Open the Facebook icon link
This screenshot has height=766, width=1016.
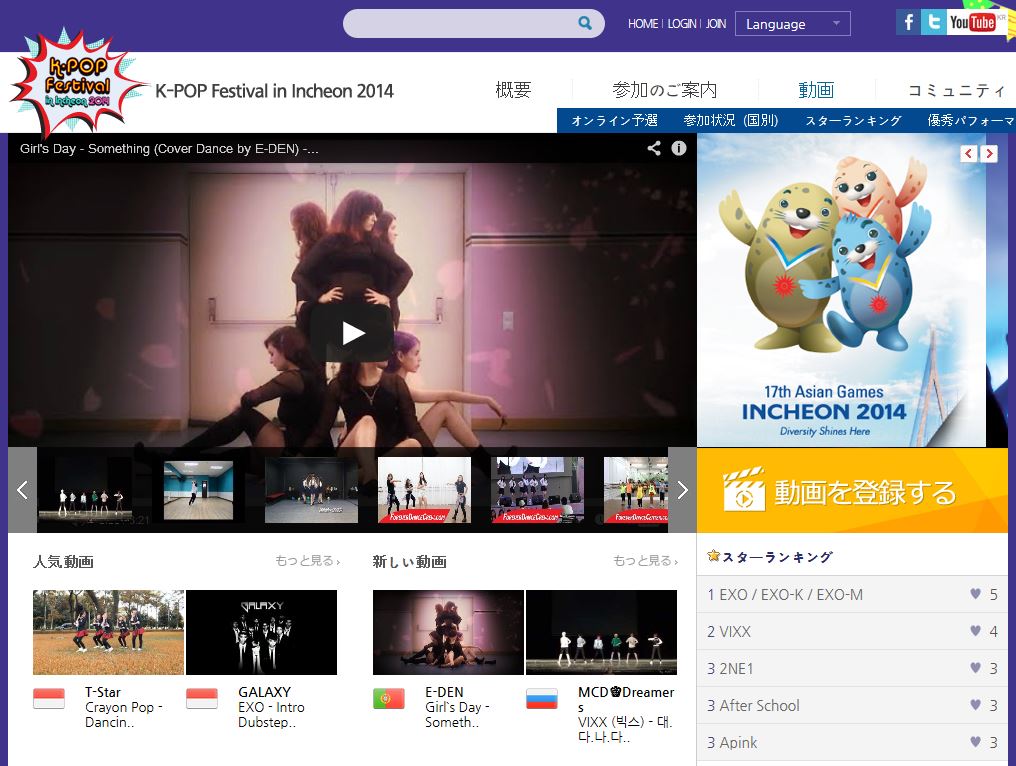[908, 23]
